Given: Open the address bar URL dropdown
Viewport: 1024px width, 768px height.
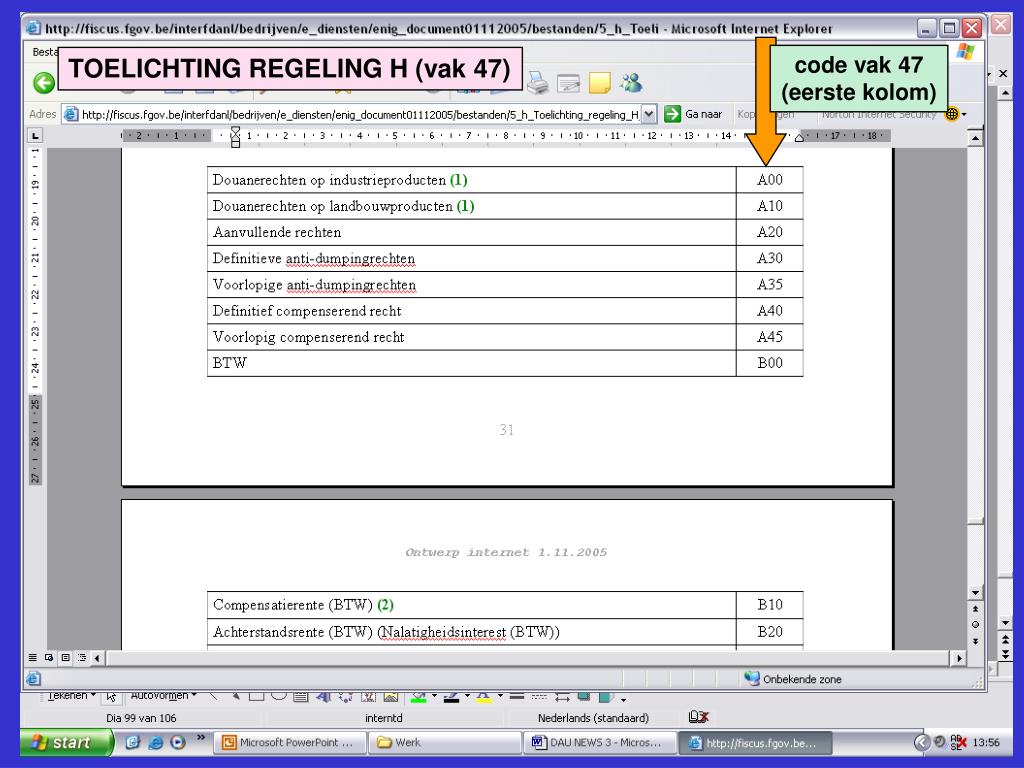Looking at the screenshot, I should pos(648,114).
